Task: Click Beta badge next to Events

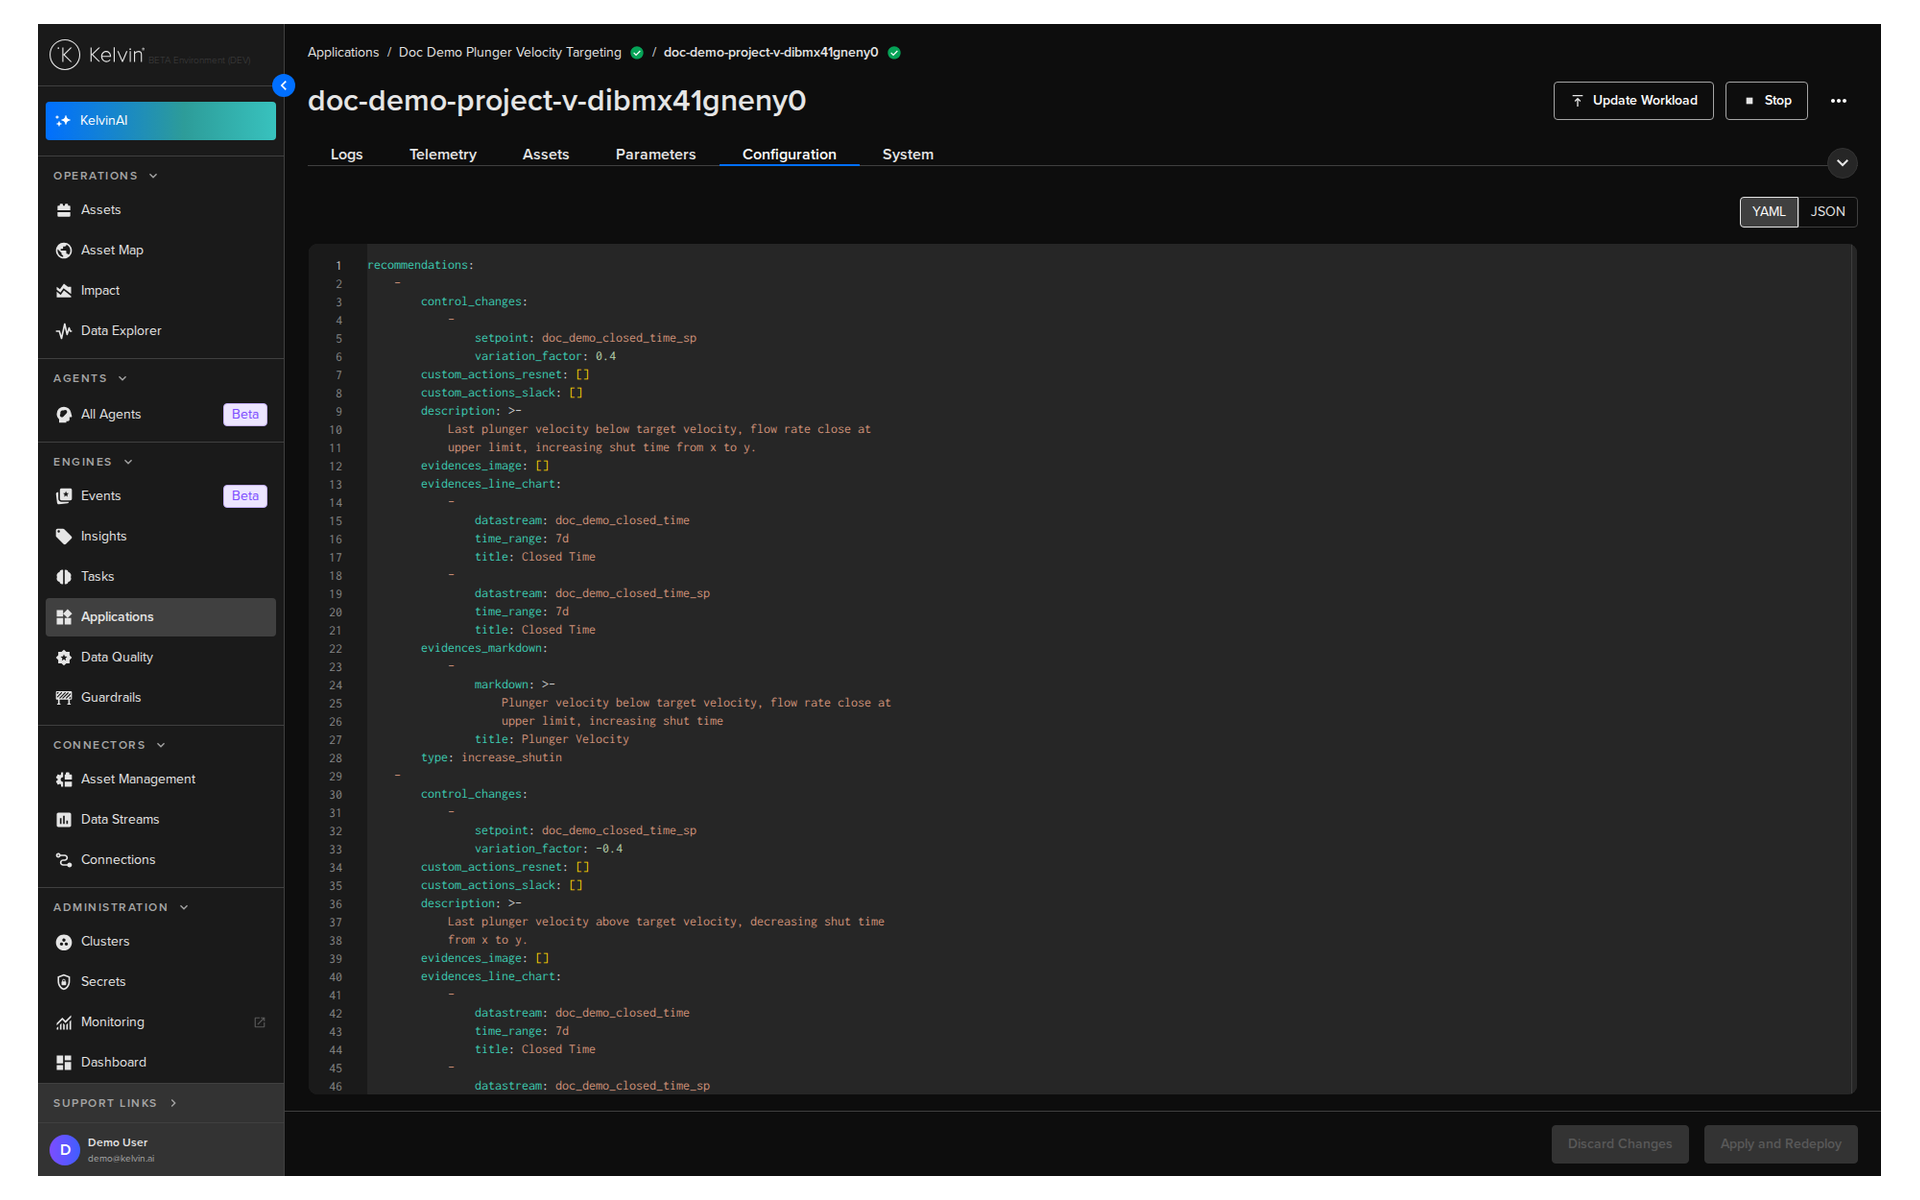Action: [x=245, y=496]
